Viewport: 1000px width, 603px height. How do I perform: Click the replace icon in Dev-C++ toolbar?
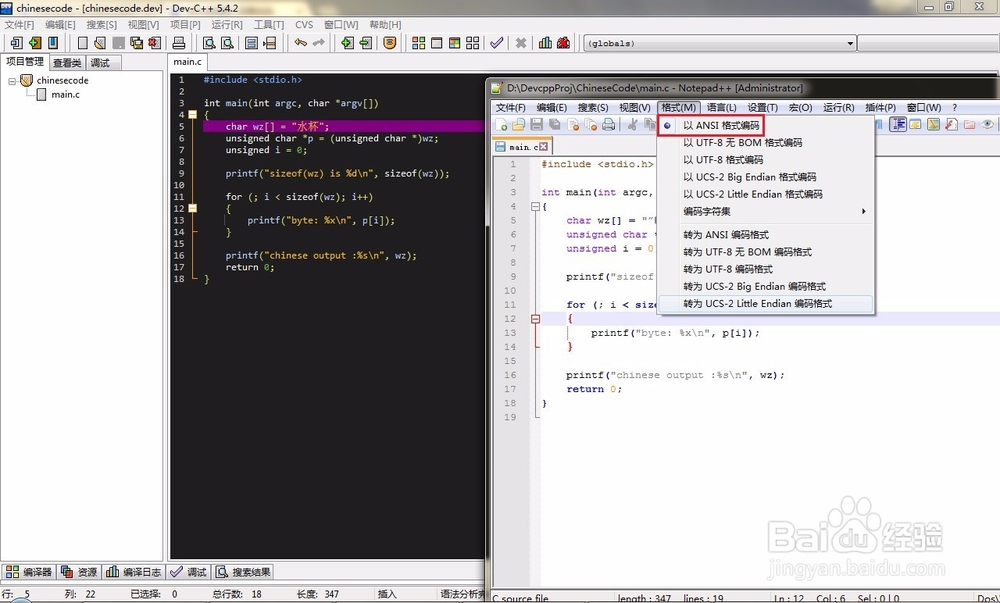coord(227,43)
